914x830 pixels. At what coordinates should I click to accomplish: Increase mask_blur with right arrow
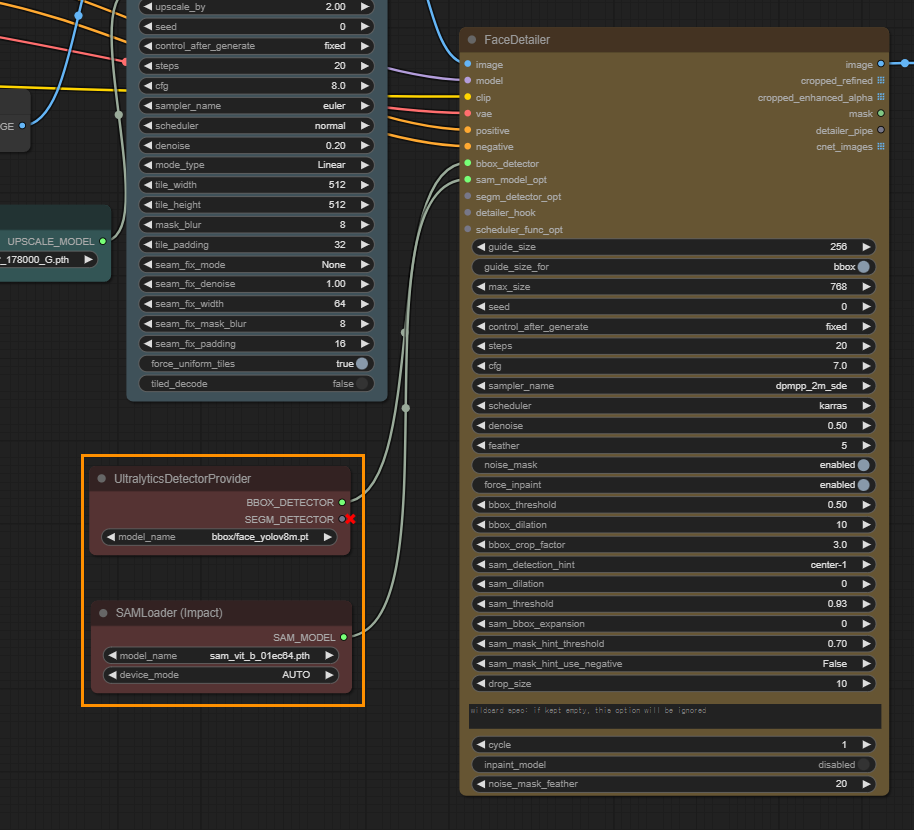pyautogui.click(x=365, y=224)
